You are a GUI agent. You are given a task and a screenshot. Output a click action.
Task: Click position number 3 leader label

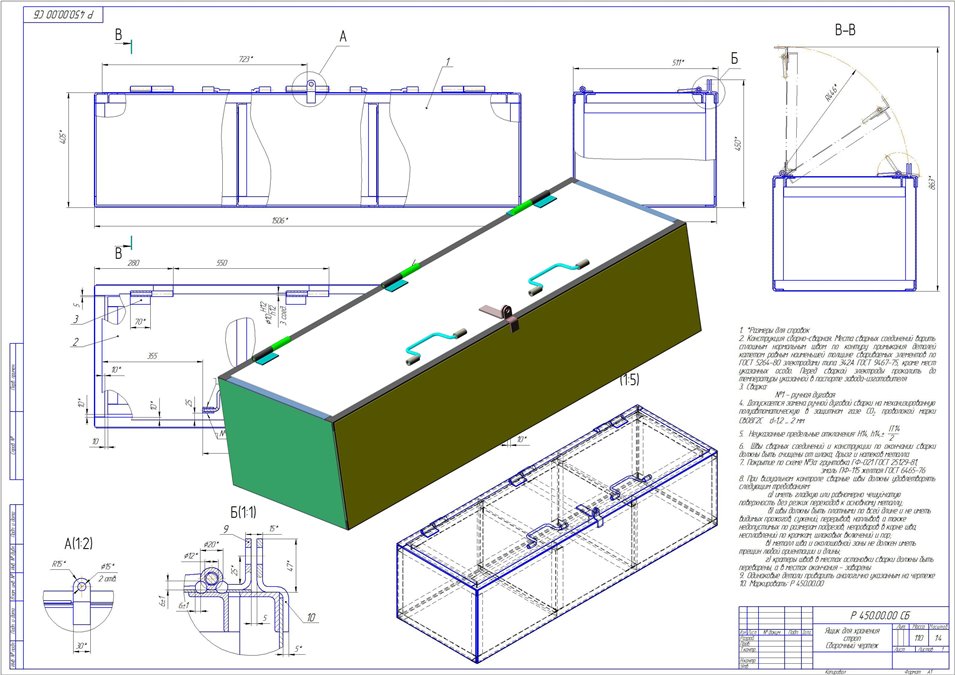[x=76, y=318]
